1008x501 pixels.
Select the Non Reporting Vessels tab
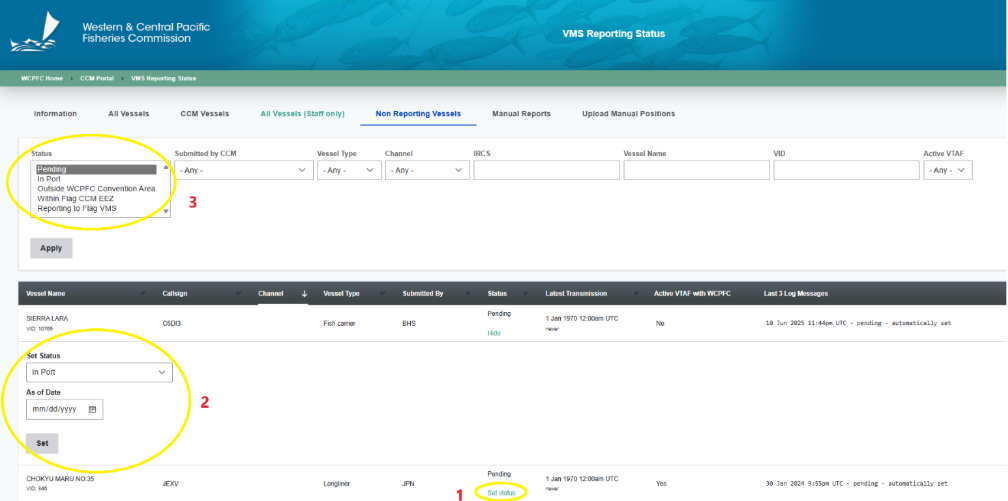(418, 114)
